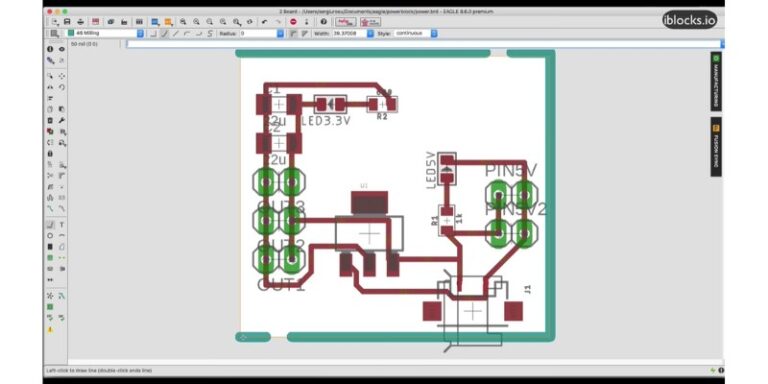Viewport: 768px width, 384px height.
Task: Click the LED3.3V label on board
Action: click(x=326, y=120)
